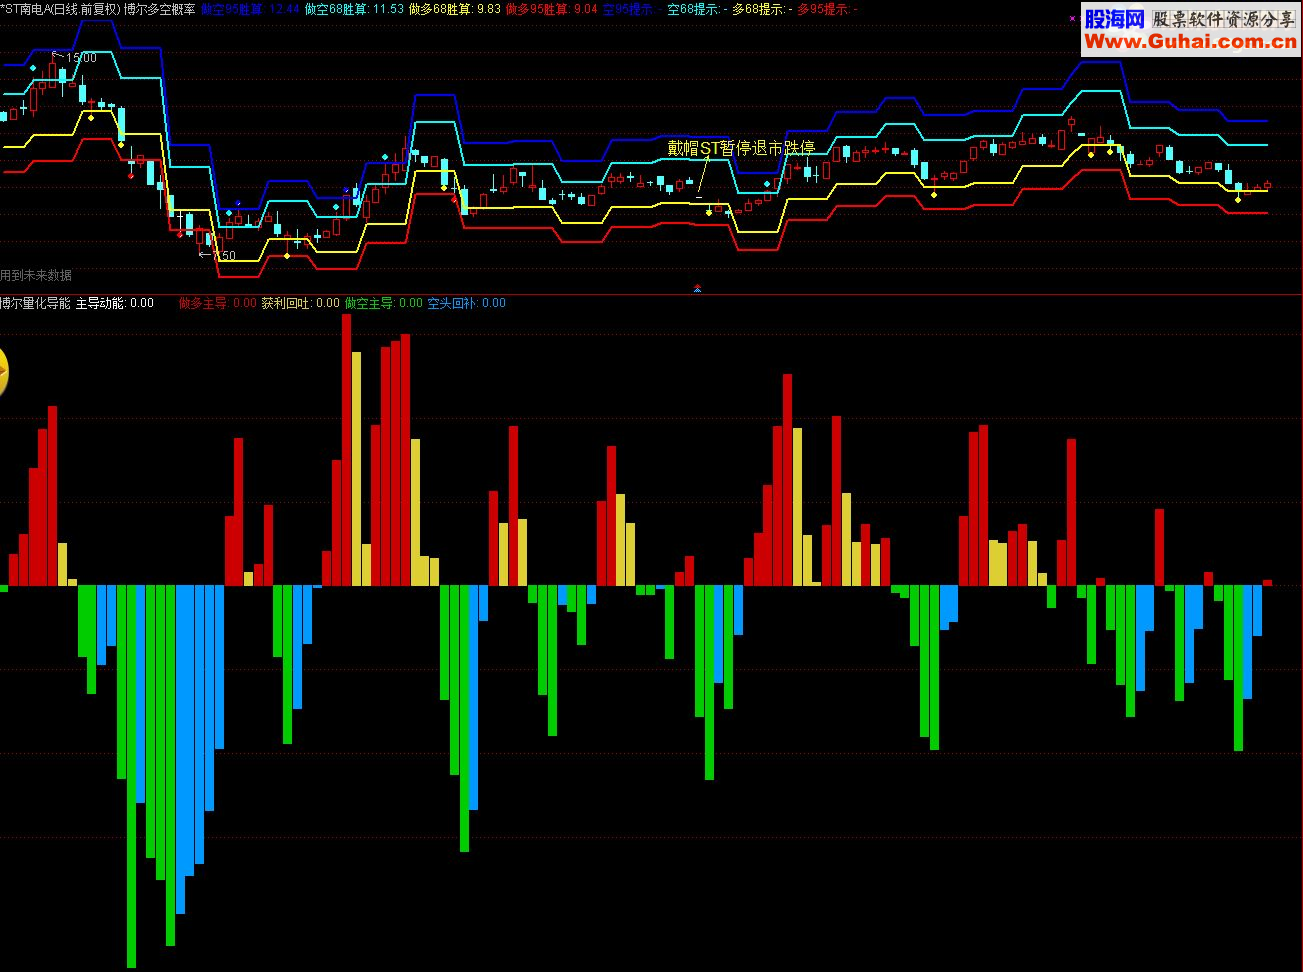Click the 做空主导: 0.00 readout
Viewport: 1303px width, 972px height.
(384, 303)
